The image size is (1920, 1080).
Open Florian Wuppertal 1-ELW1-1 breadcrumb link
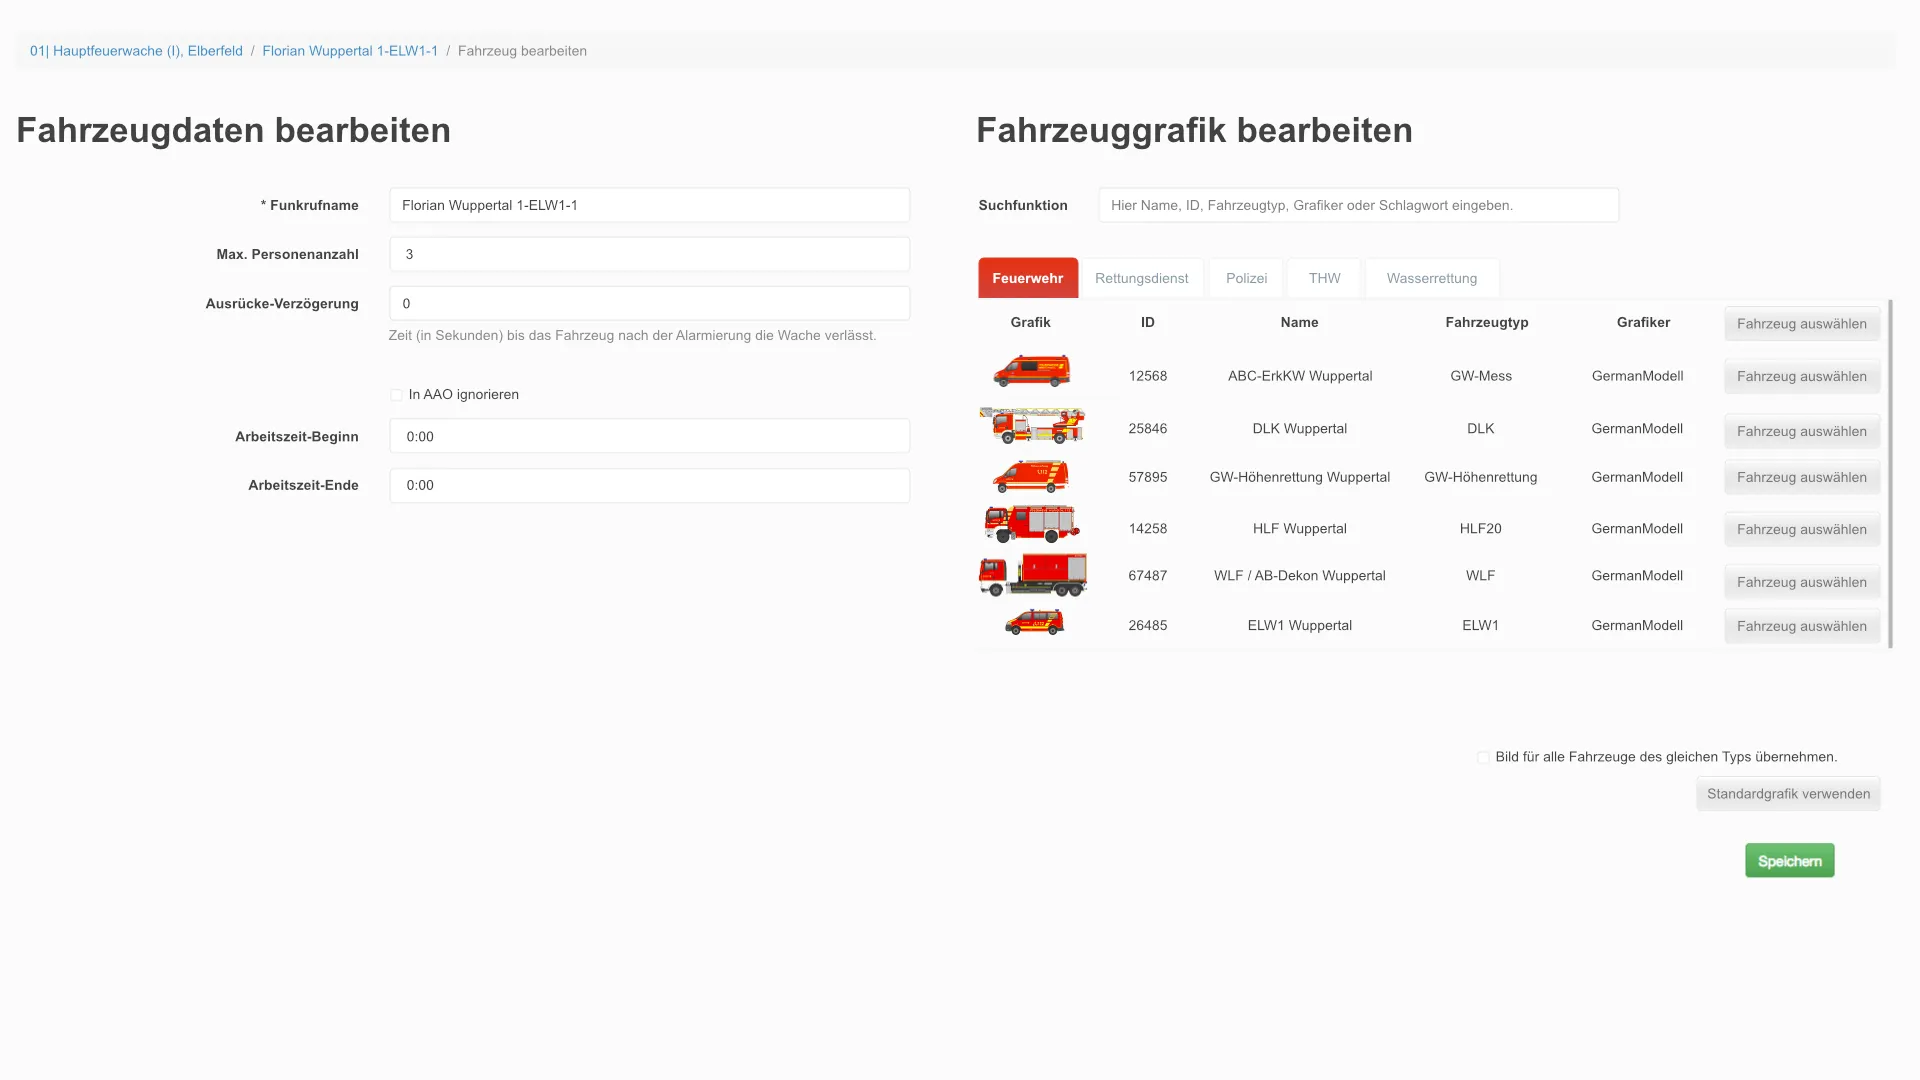(350, 51)
